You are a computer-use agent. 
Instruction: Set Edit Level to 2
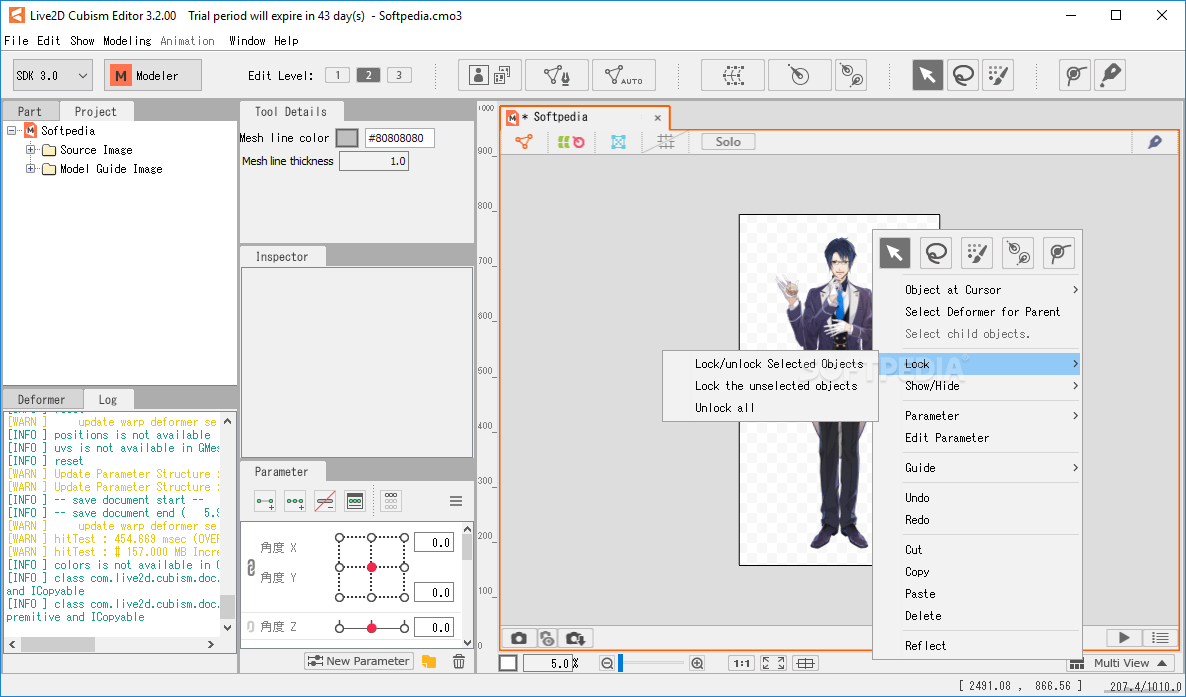pyautogui.click(x=368, y=75)
